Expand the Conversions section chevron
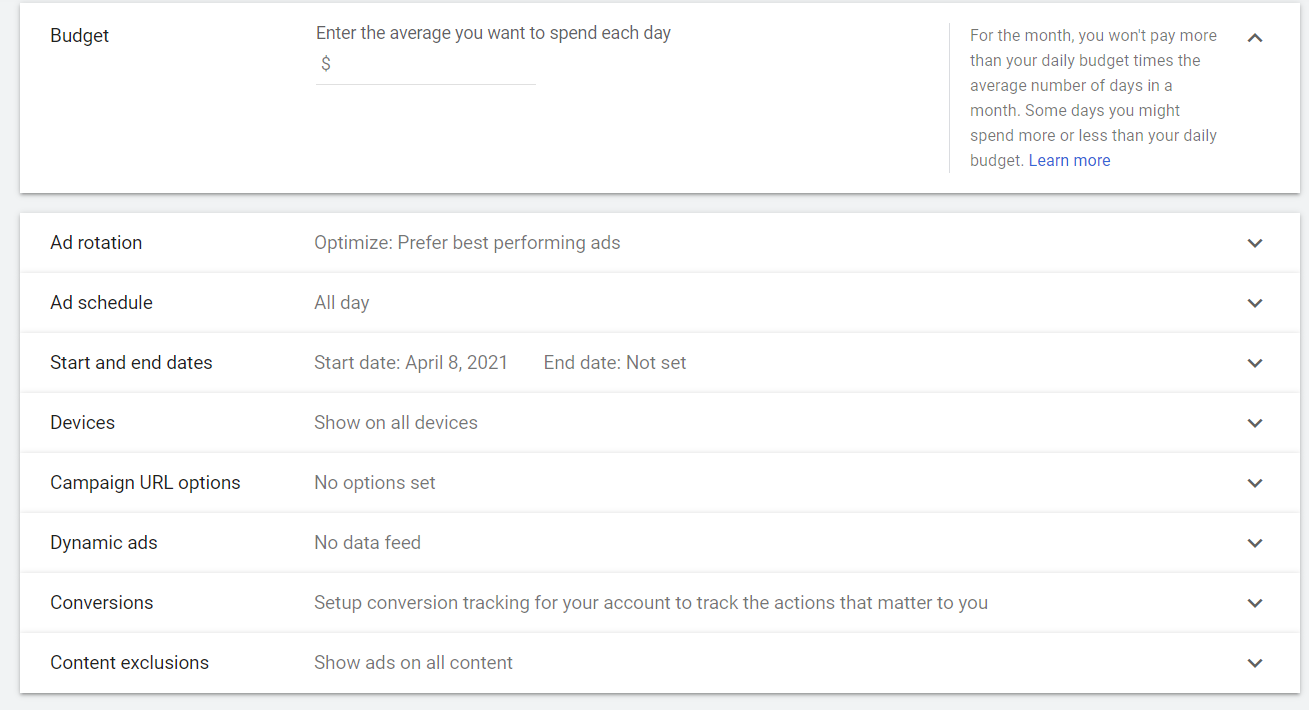Image resolution: width=1309 pixels, height=710 pixels. point(1255,603)
